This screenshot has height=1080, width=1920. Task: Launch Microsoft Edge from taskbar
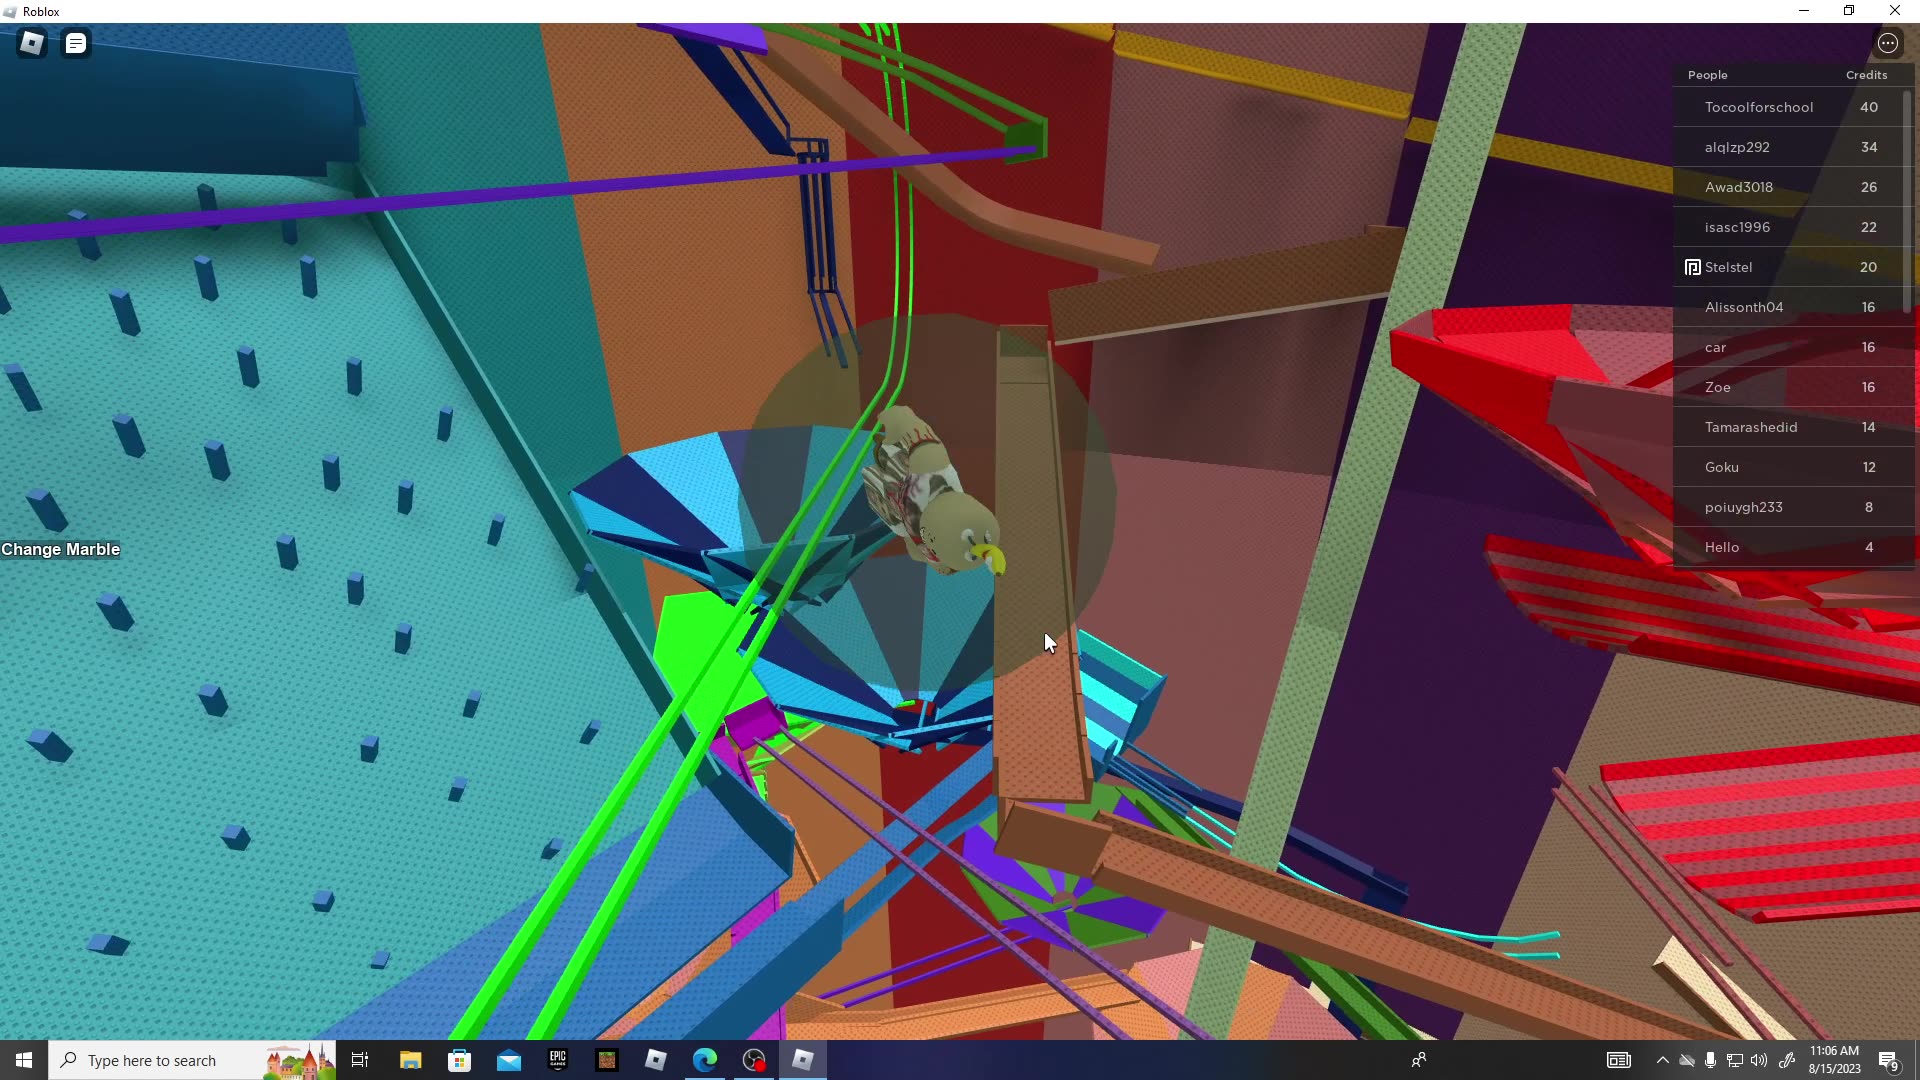(x=705, y=1060)
